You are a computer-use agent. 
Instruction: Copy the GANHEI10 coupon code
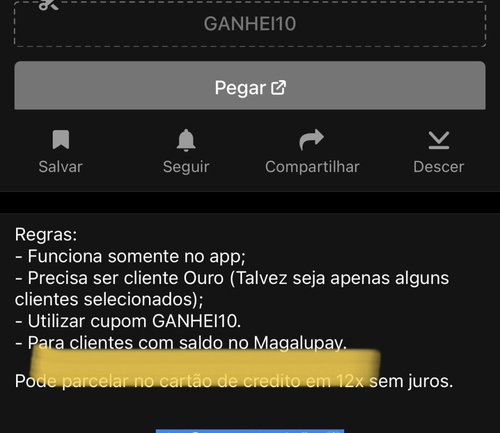250,24
